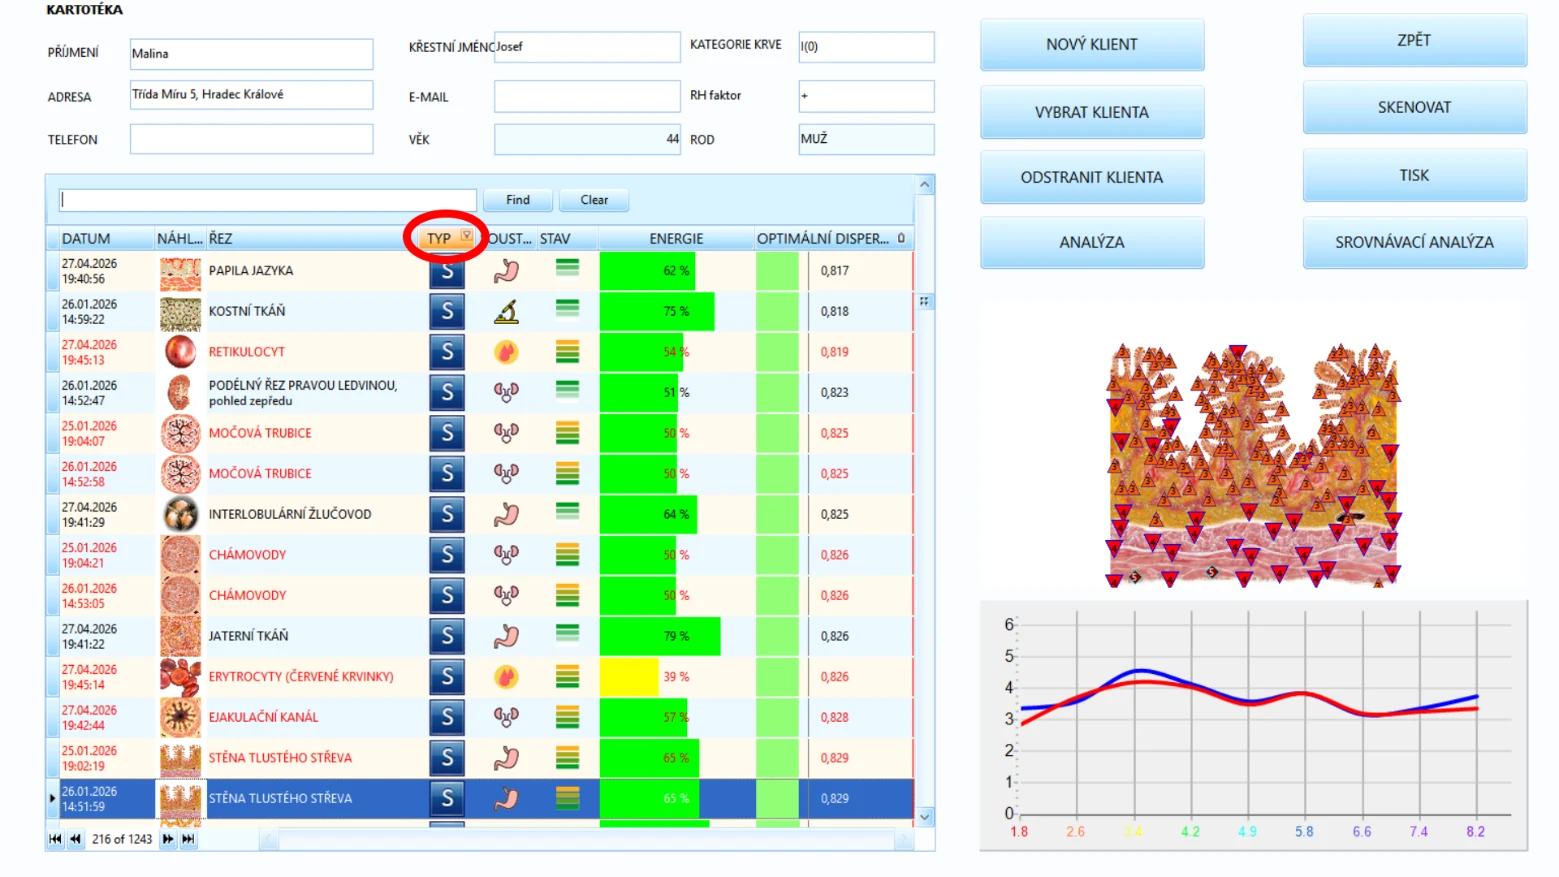
Task: Click thumbnail of PAPILA JAZYKA
Action: 180,272
